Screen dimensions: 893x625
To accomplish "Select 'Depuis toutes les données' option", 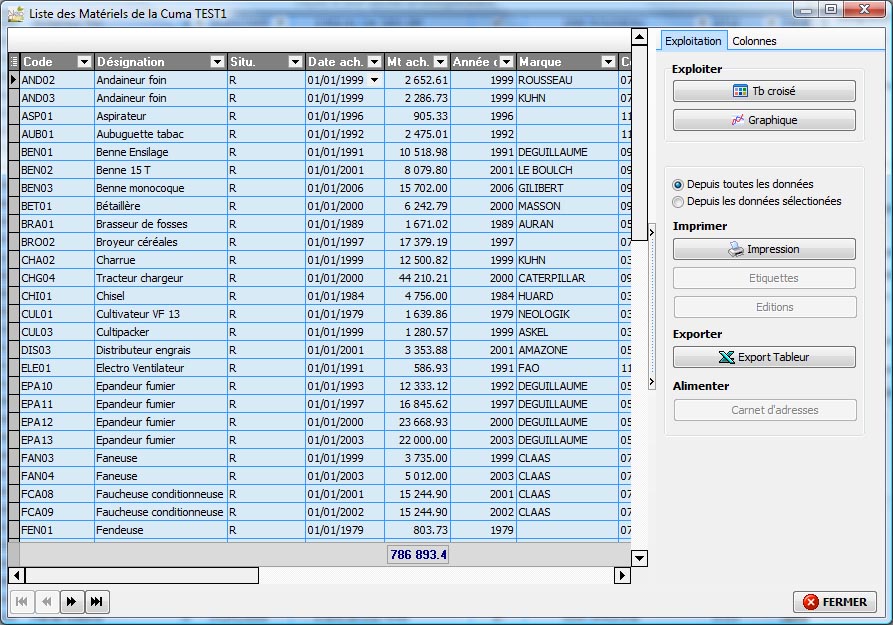I will [x=679, y=185].
